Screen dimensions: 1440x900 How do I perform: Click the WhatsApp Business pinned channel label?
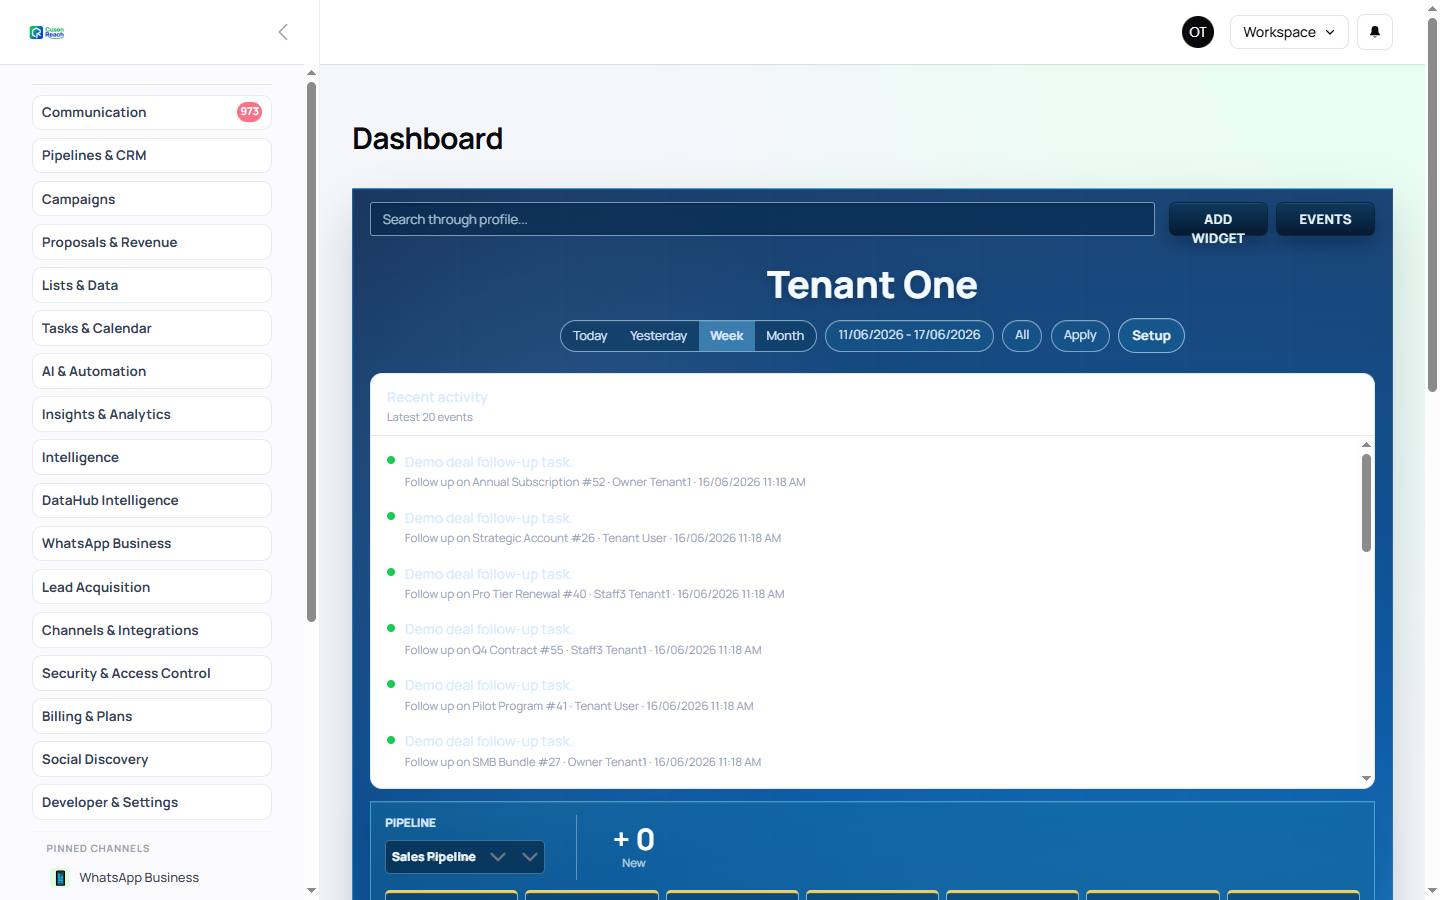[x=139, y=878]
